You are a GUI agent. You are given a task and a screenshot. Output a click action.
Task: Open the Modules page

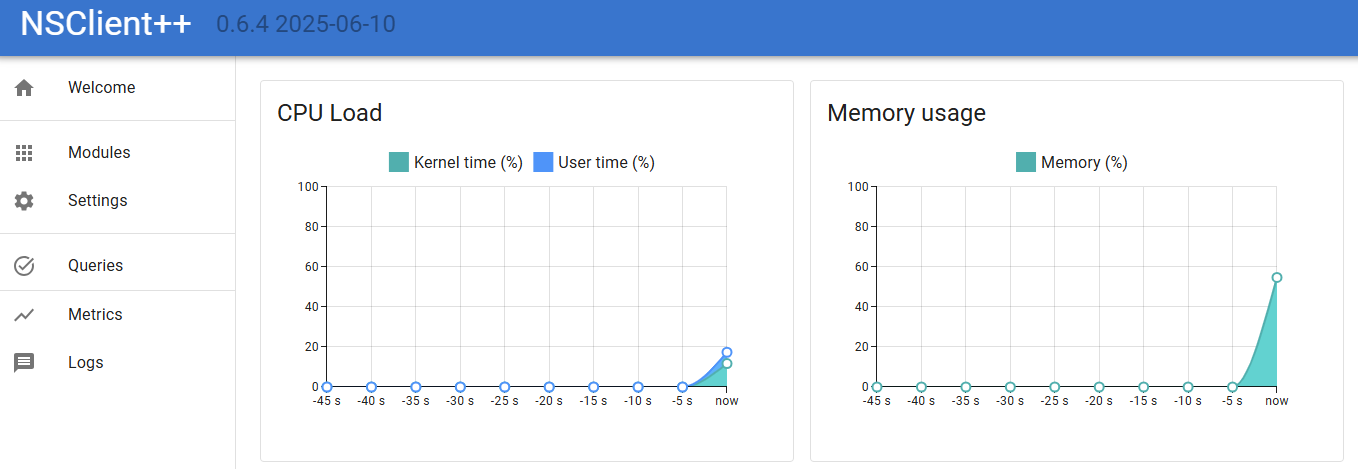[x=118, y=153]
